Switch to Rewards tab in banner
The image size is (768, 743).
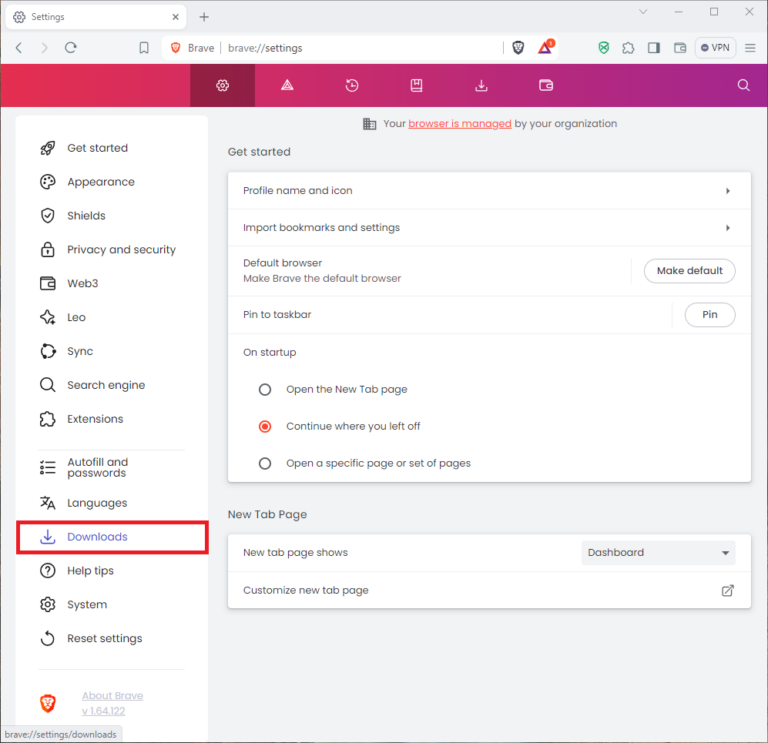(x=287, y=85)
